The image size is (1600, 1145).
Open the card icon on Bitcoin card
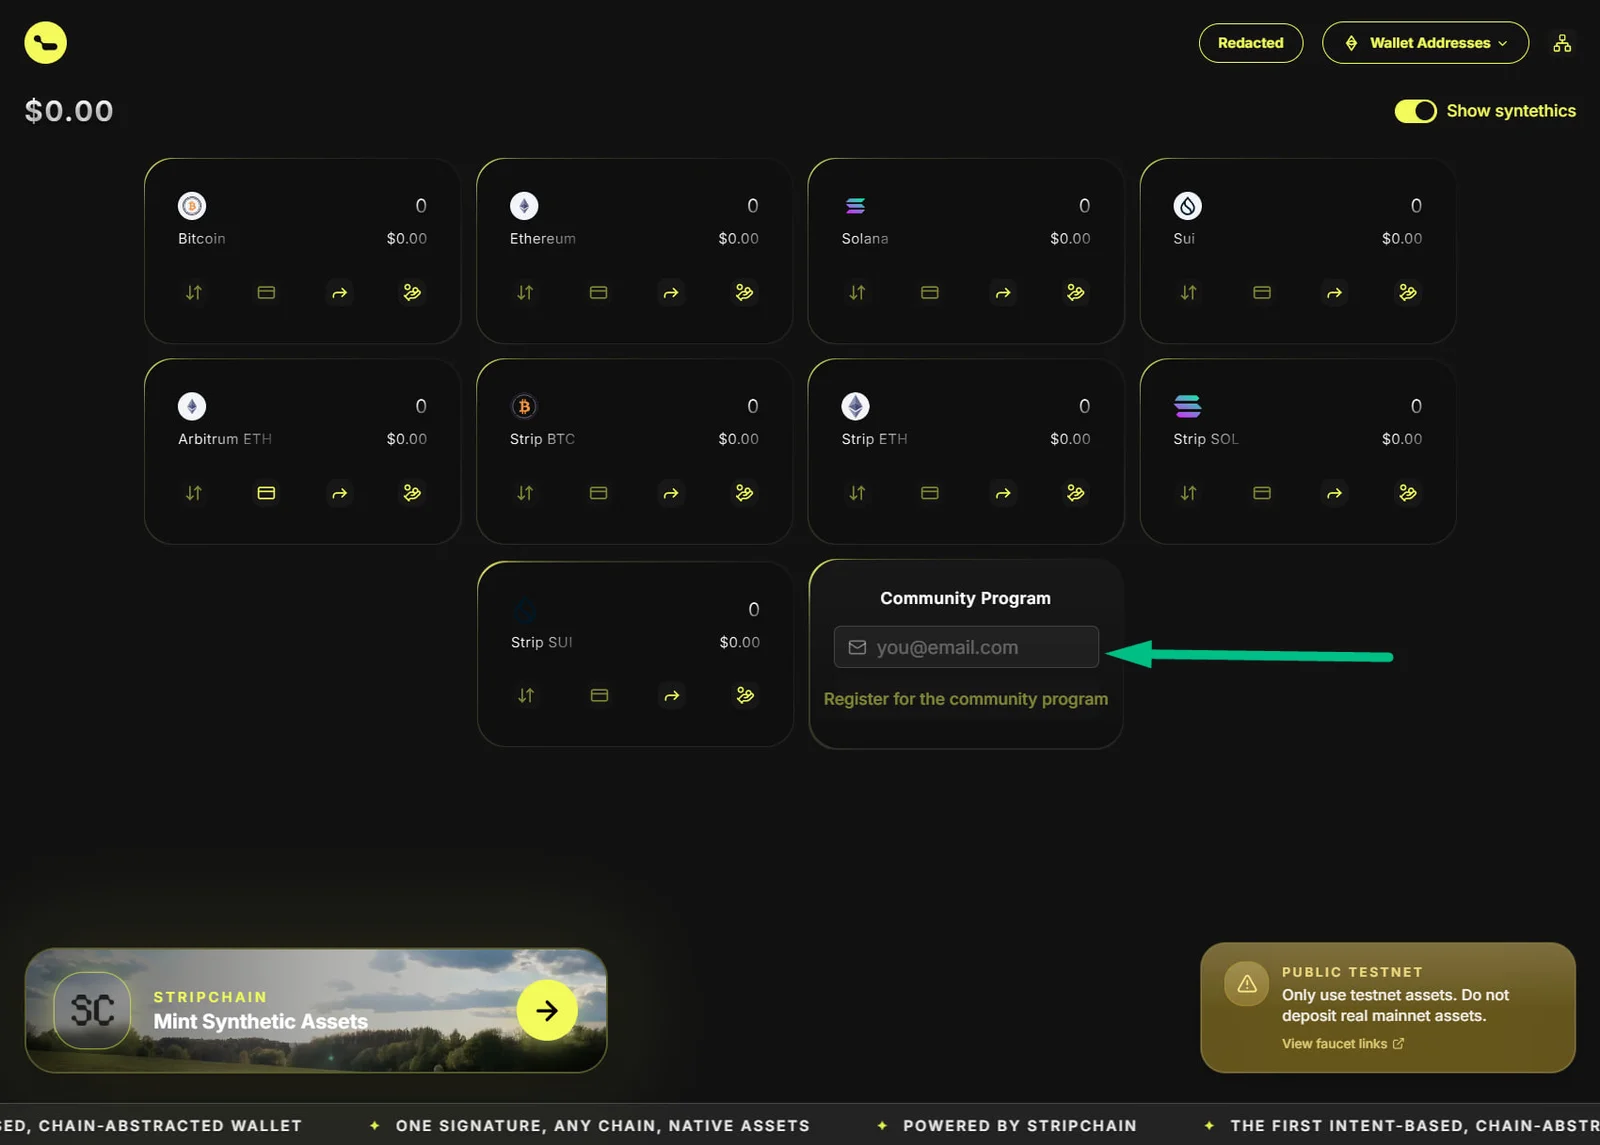click(x=266, y=293)
